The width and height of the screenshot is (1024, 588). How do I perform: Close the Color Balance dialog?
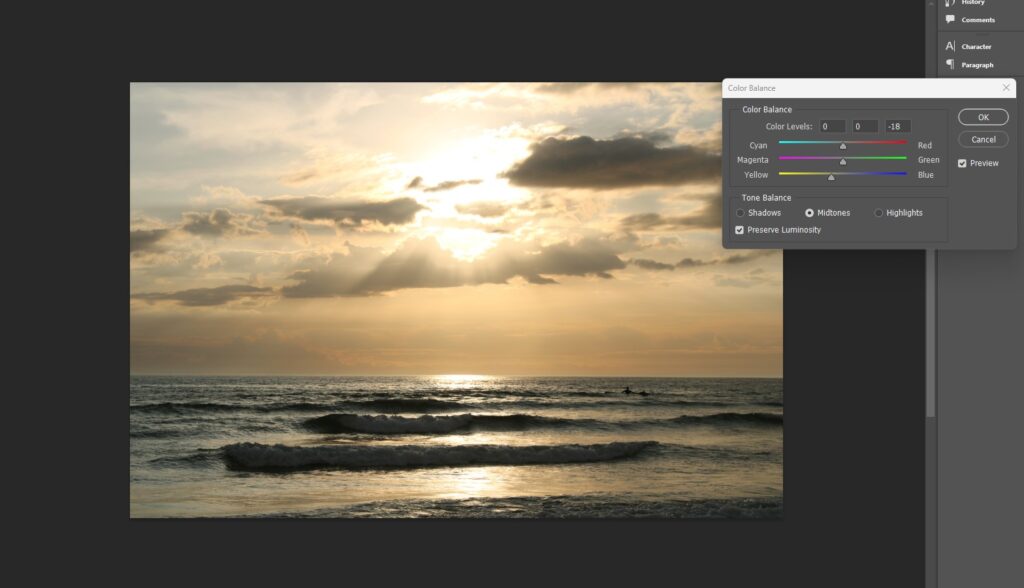pyautogui.click(x=1006, y=88)
